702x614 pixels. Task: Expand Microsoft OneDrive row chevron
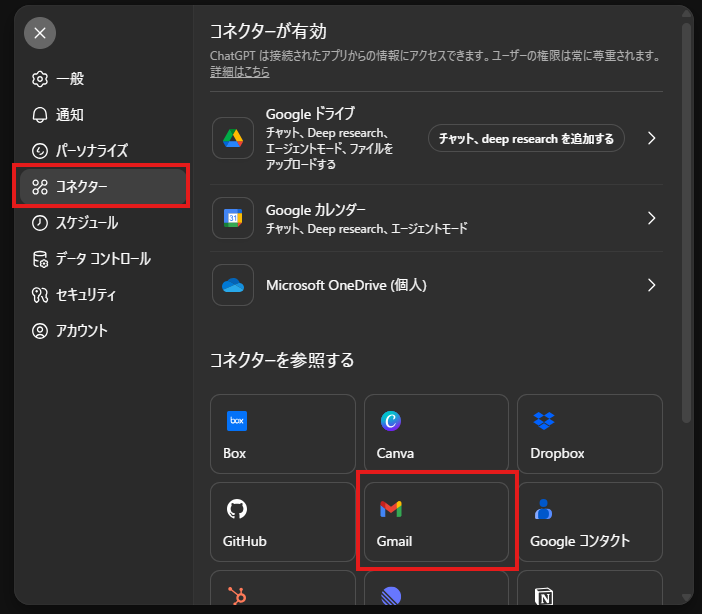pos(651,285)
